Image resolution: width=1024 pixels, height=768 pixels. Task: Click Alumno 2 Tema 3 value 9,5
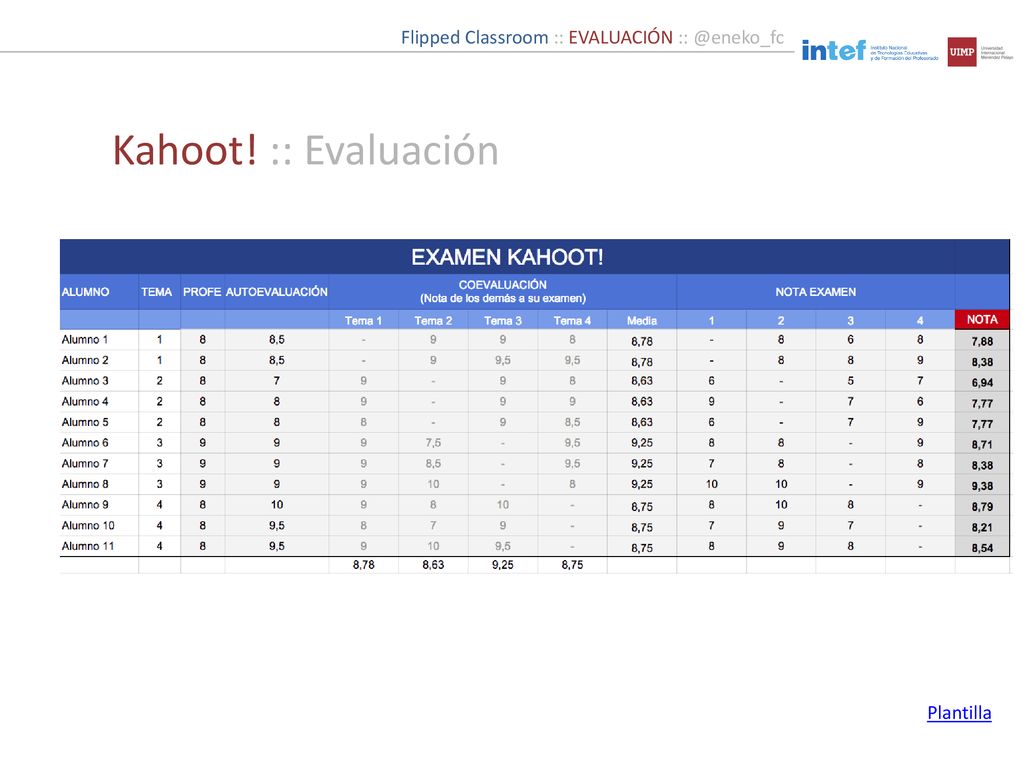(503, 360)
